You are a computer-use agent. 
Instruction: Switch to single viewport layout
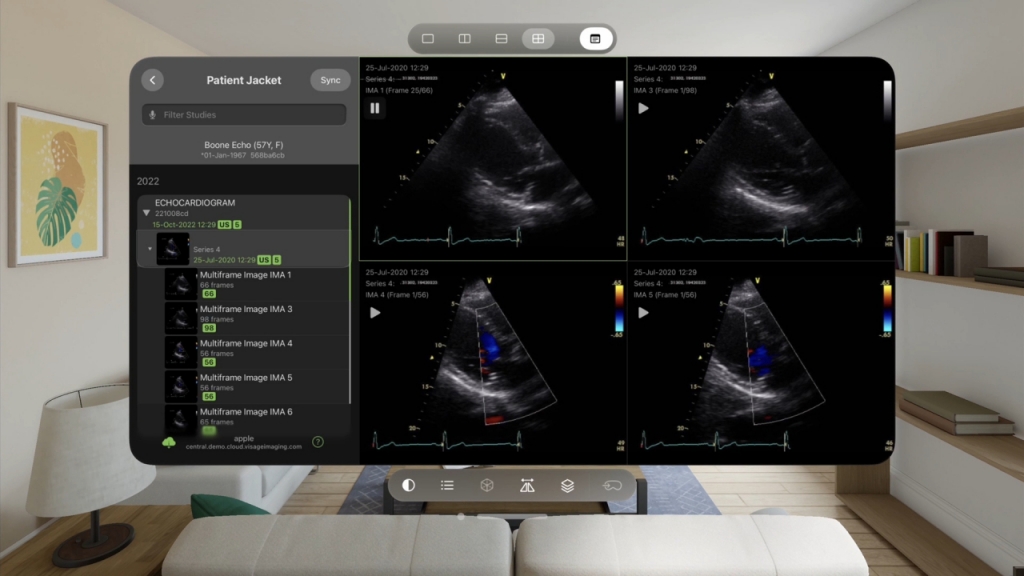coord(428,39)
